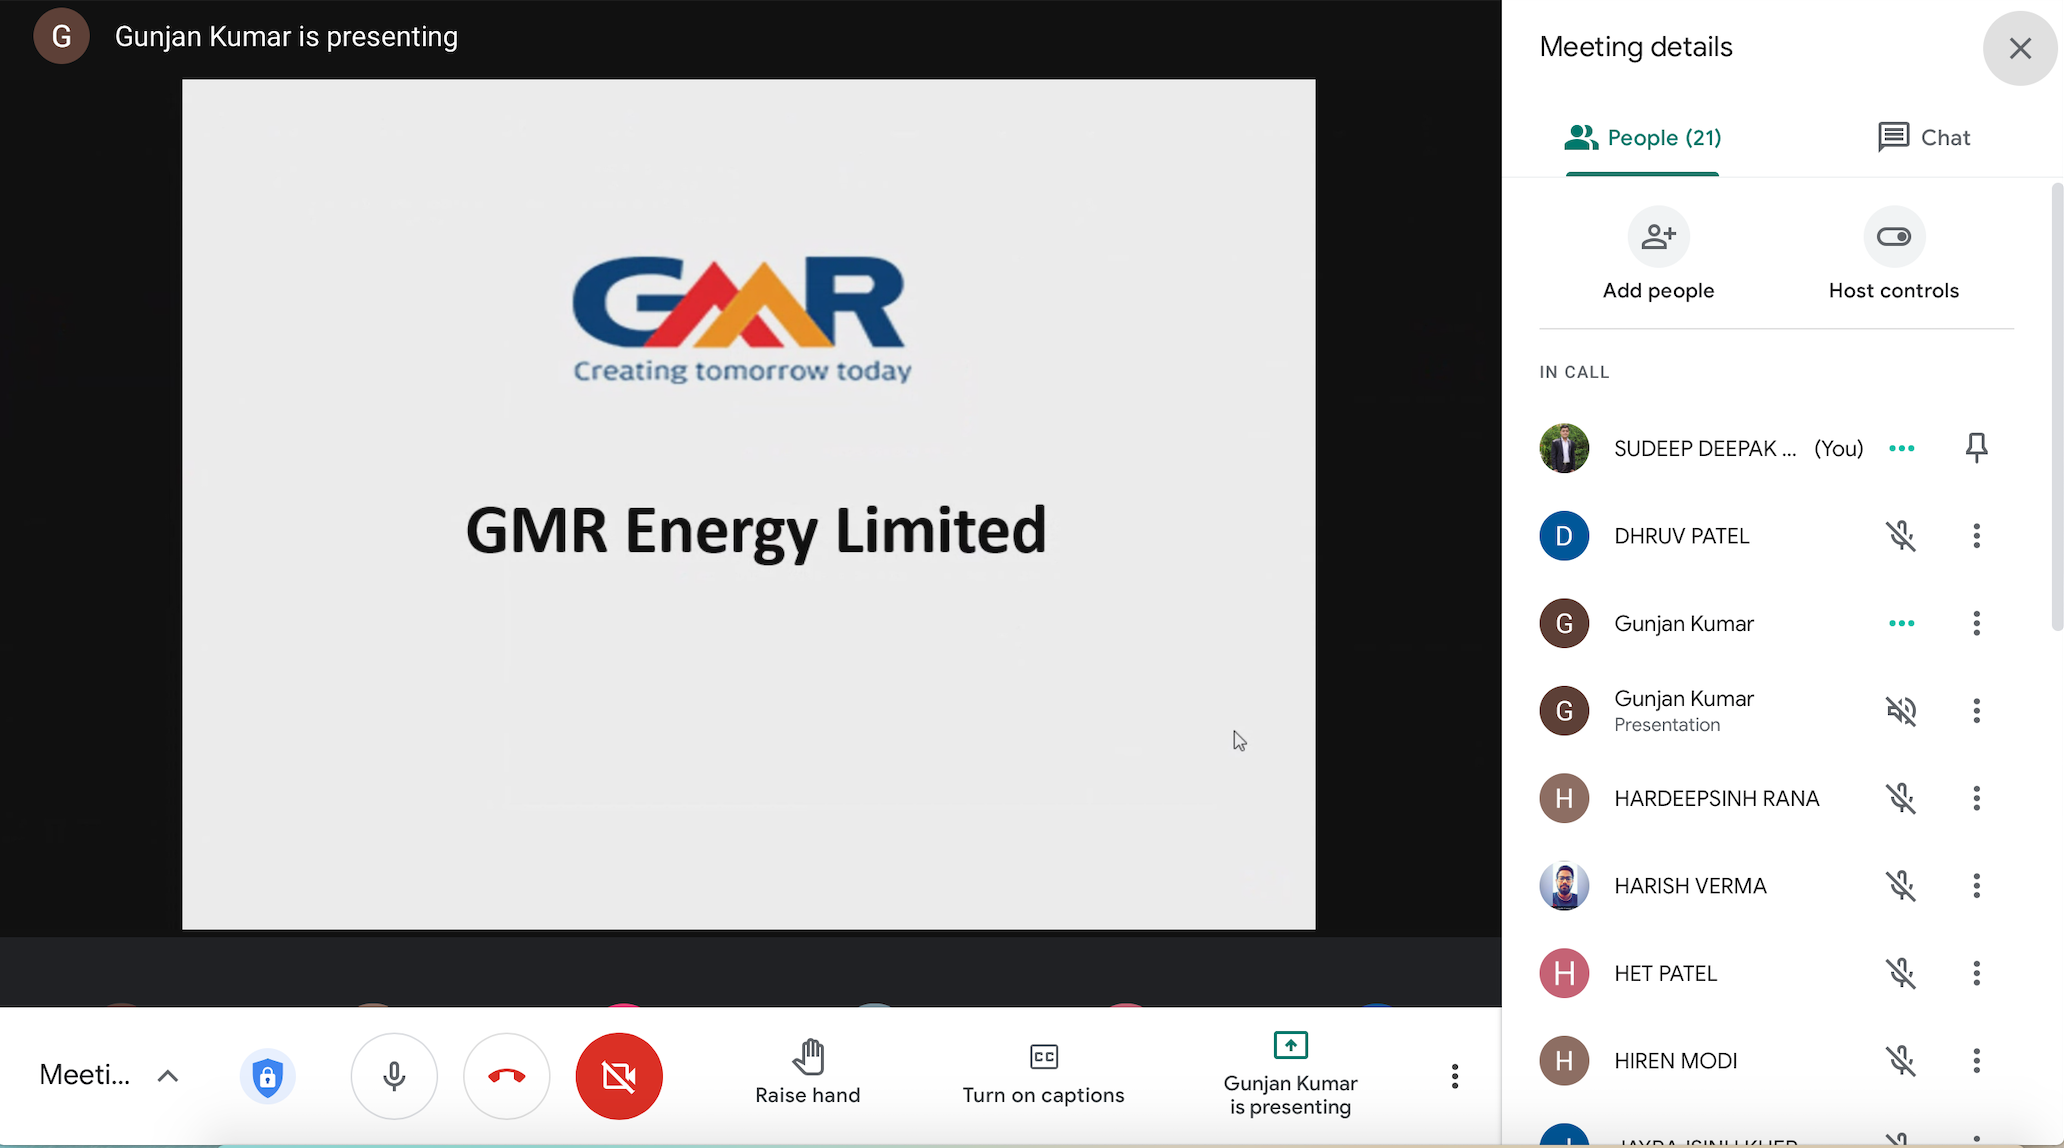This screenshot has height=1148, width=2064.
Task: Click the safety shield lock icon
Action: coord(267,1077)
